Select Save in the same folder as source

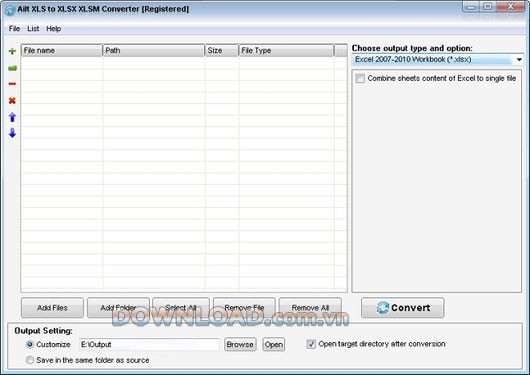[x=30, y=360]
